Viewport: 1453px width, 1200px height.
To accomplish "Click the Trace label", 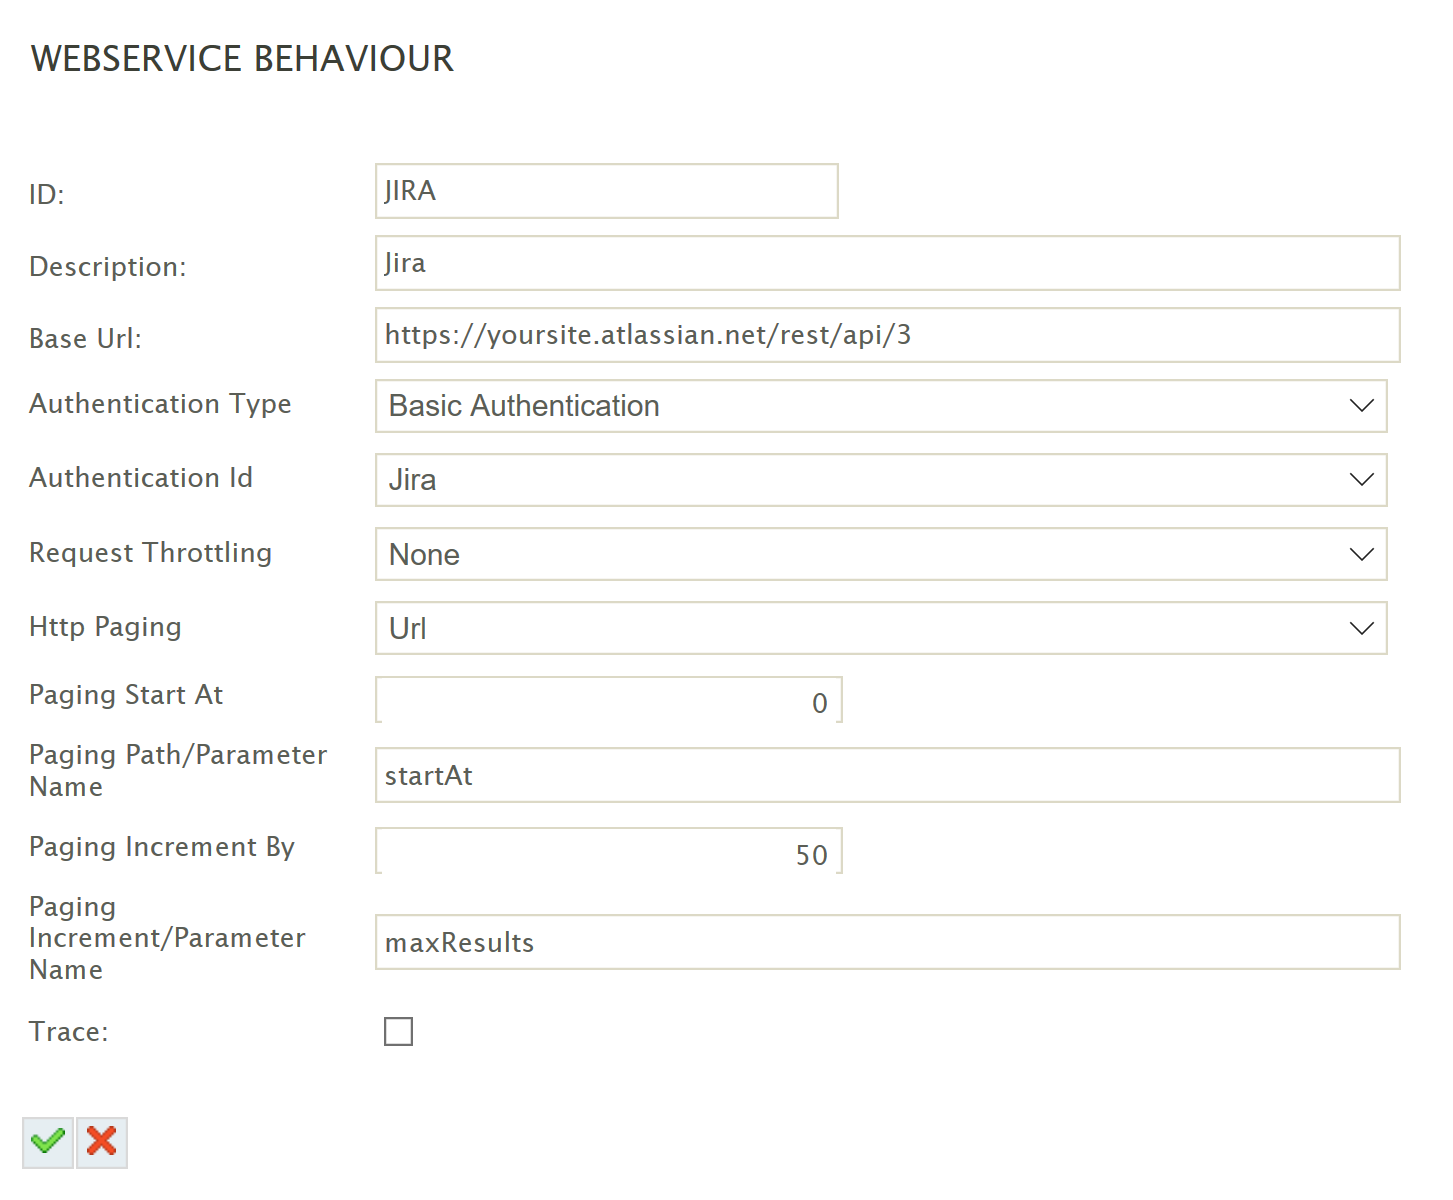I will pos(68,1031).
